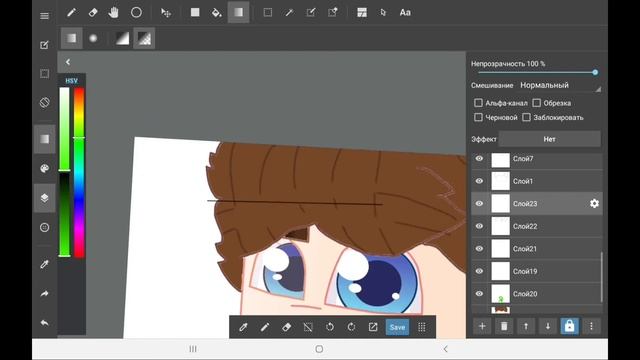The height and width of the screenshot is (360, 640).
Task: Toggle the blue lock layer button
Action: [x=569, y=326]
